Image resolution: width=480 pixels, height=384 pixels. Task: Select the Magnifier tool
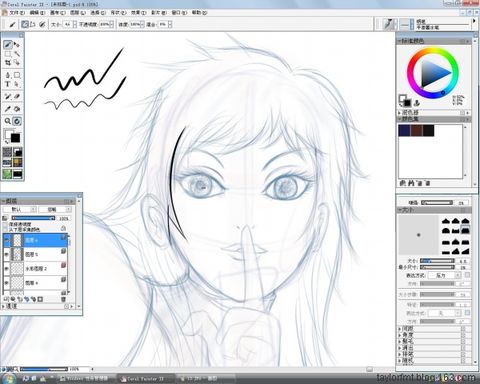[x=8, y=121]
